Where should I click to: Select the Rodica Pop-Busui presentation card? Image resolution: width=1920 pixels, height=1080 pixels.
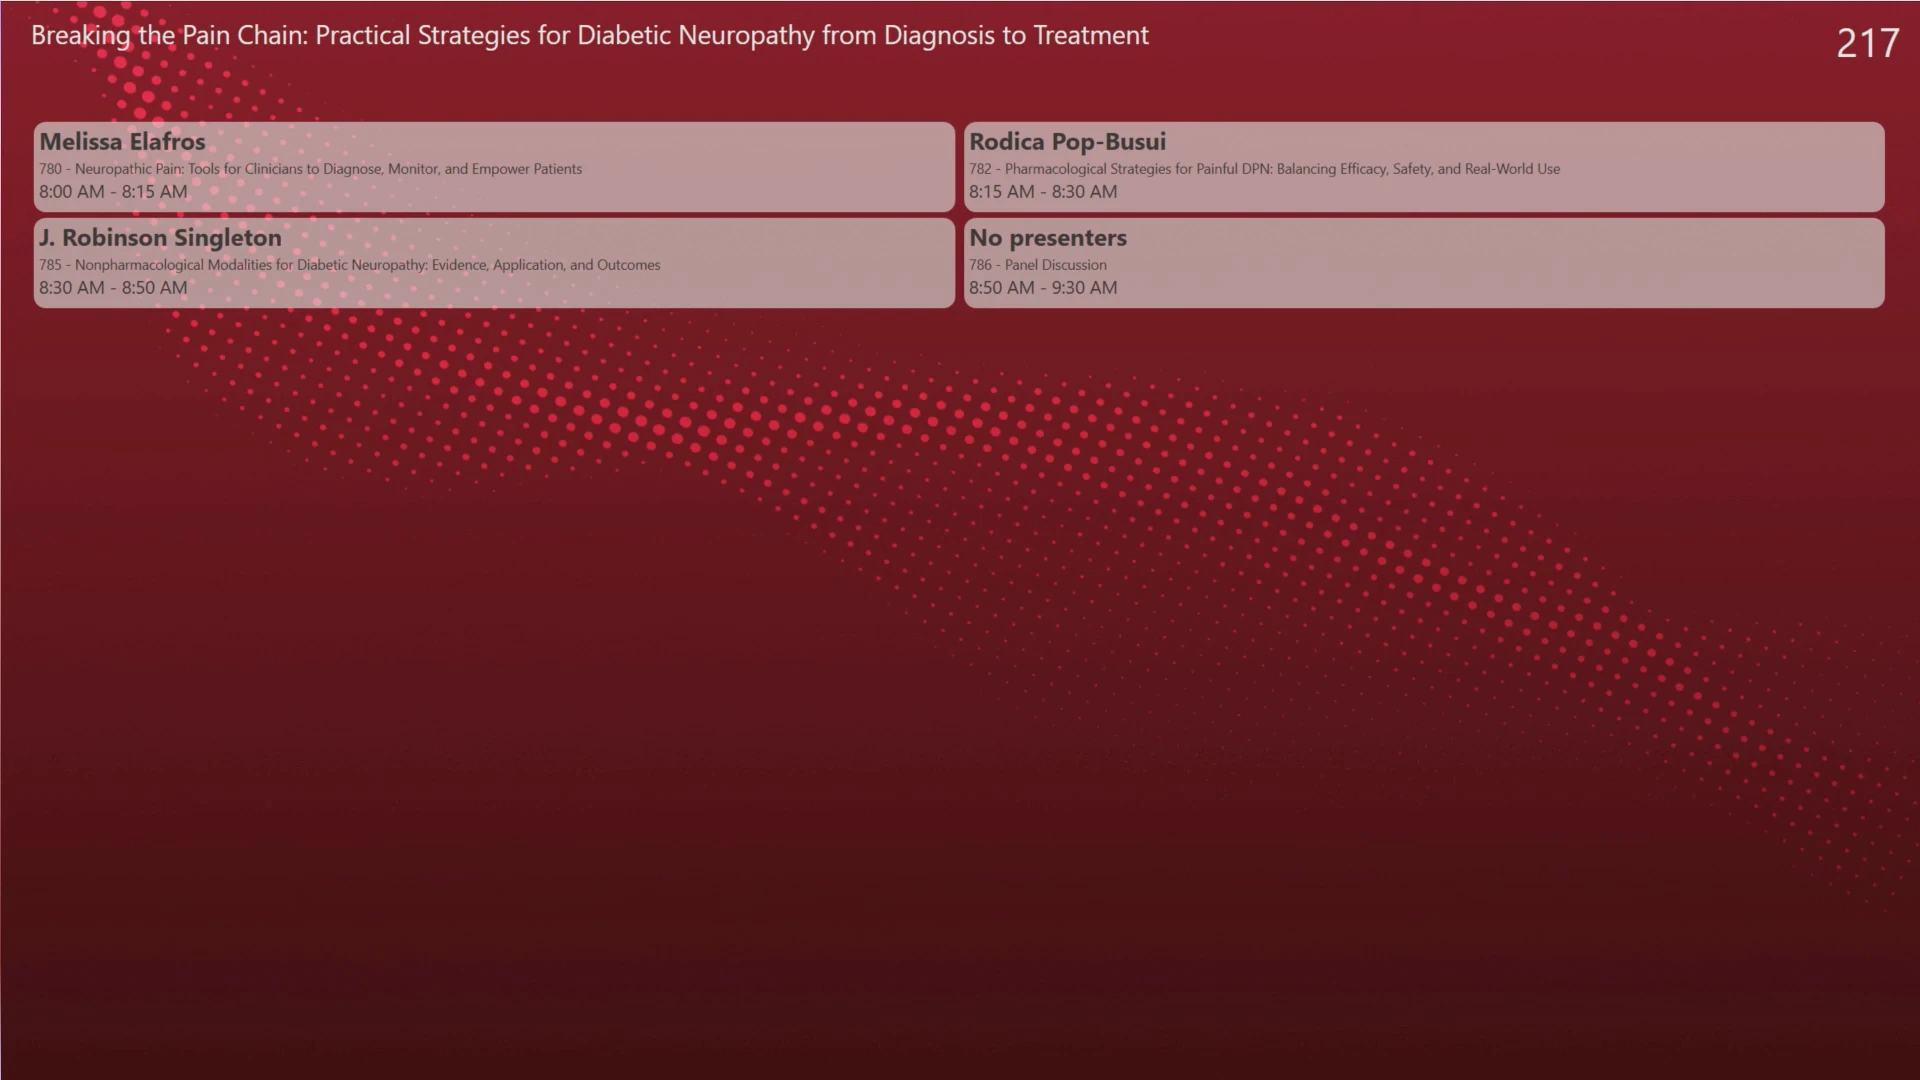click(x=1424, y=166)
